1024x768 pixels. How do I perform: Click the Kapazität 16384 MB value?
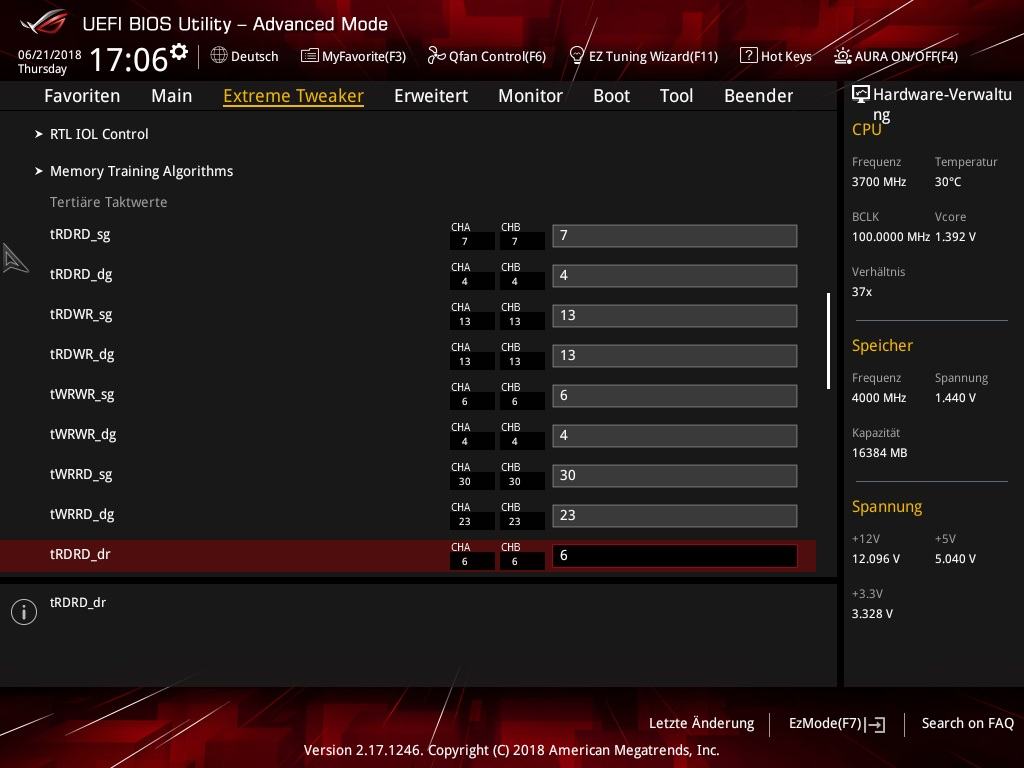pos(880,453)
